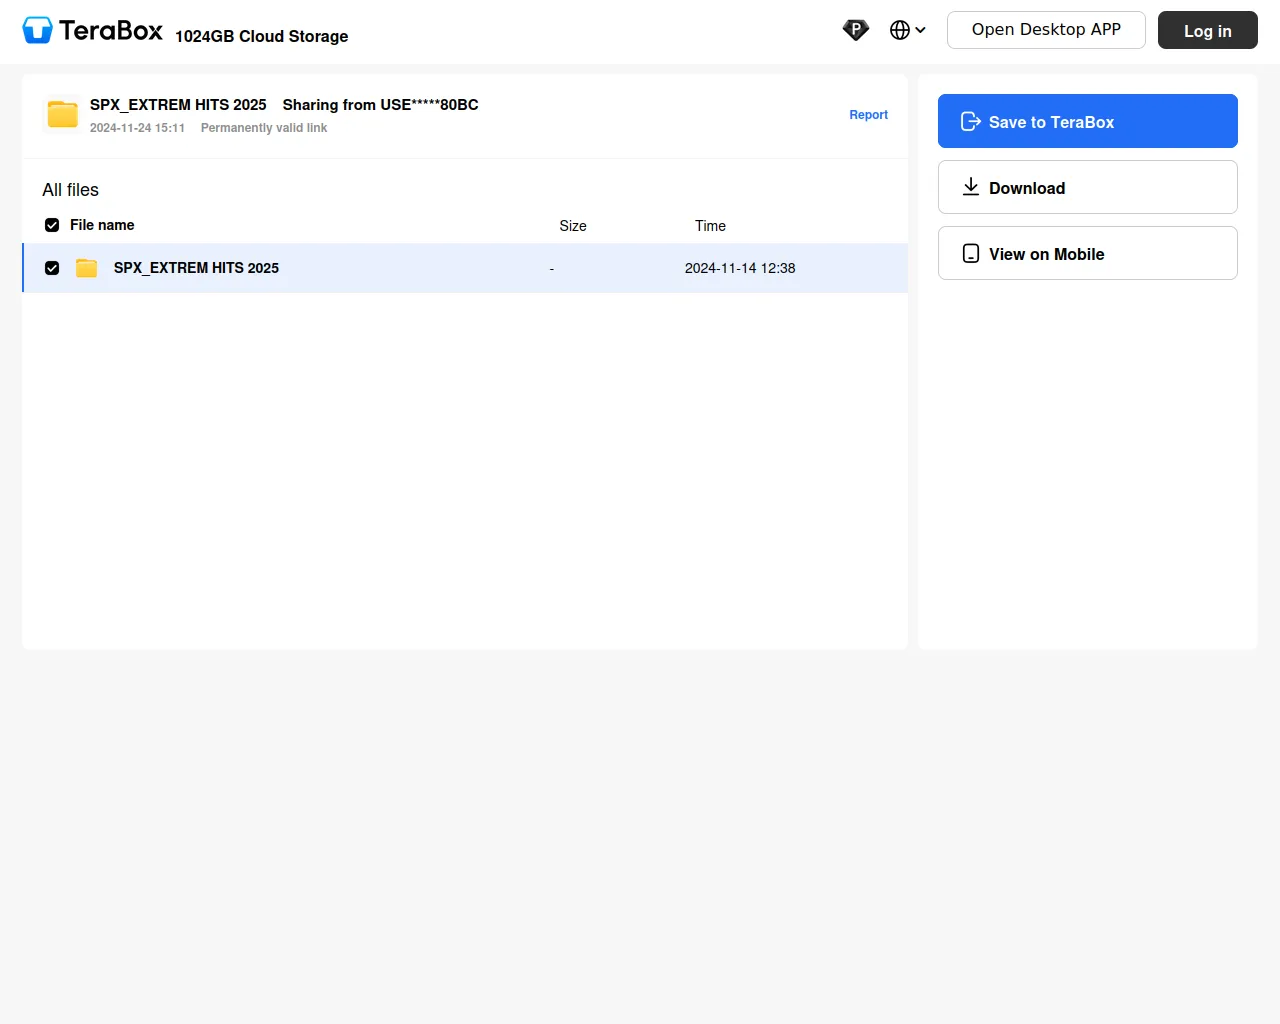The height and width of the screenshot is (1024, 1280).
Task: Click the folder icon in the file row
Action: pos(87,268)
